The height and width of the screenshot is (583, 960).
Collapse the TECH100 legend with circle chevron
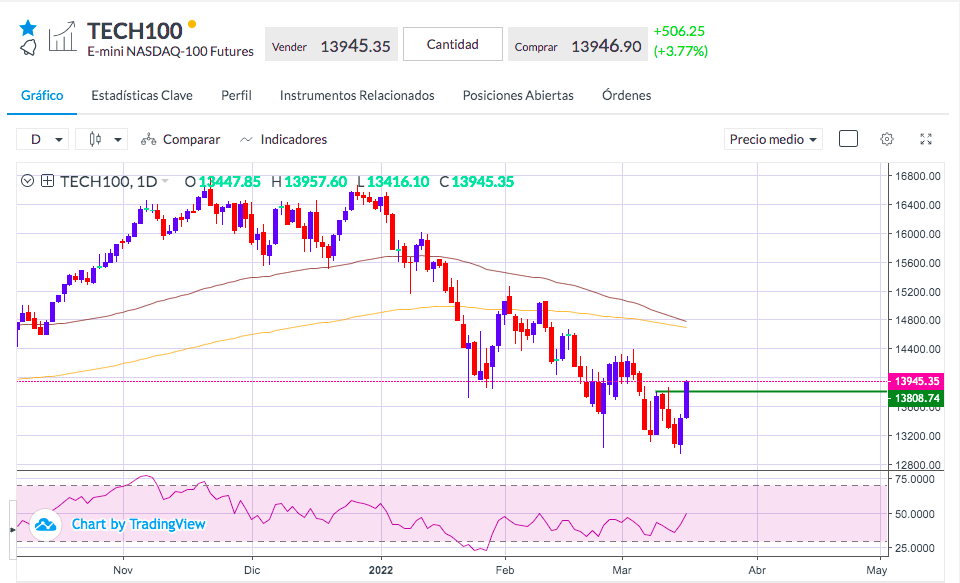[27, 181]
